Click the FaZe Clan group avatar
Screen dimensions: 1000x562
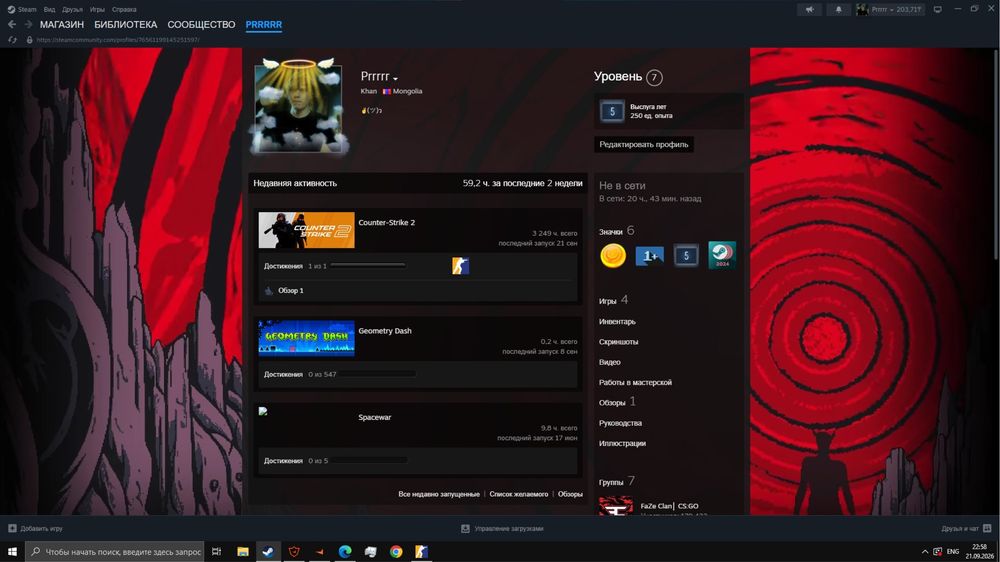coord(615,506)
